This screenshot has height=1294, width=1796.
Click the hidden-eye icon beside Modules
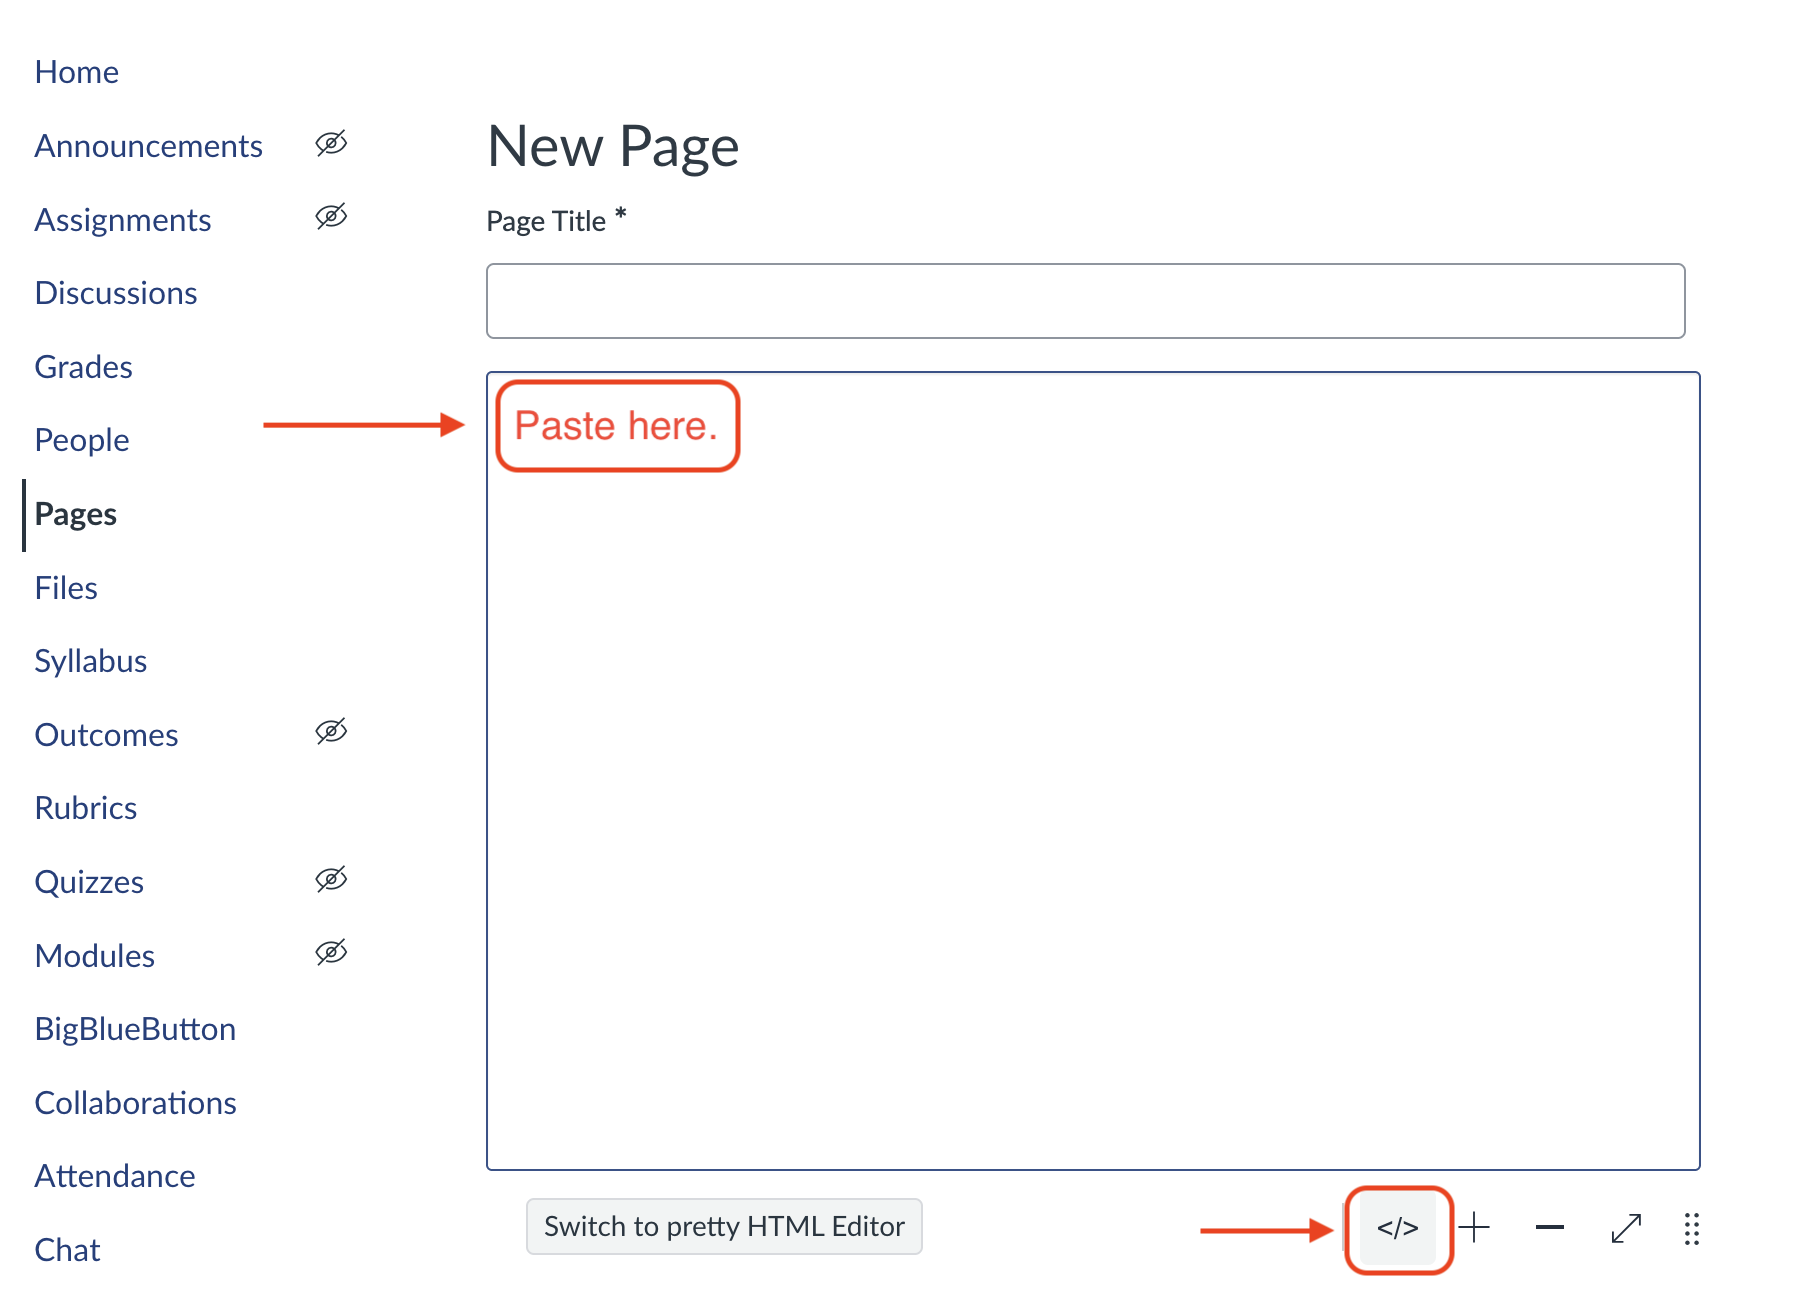tap(331, 953)
